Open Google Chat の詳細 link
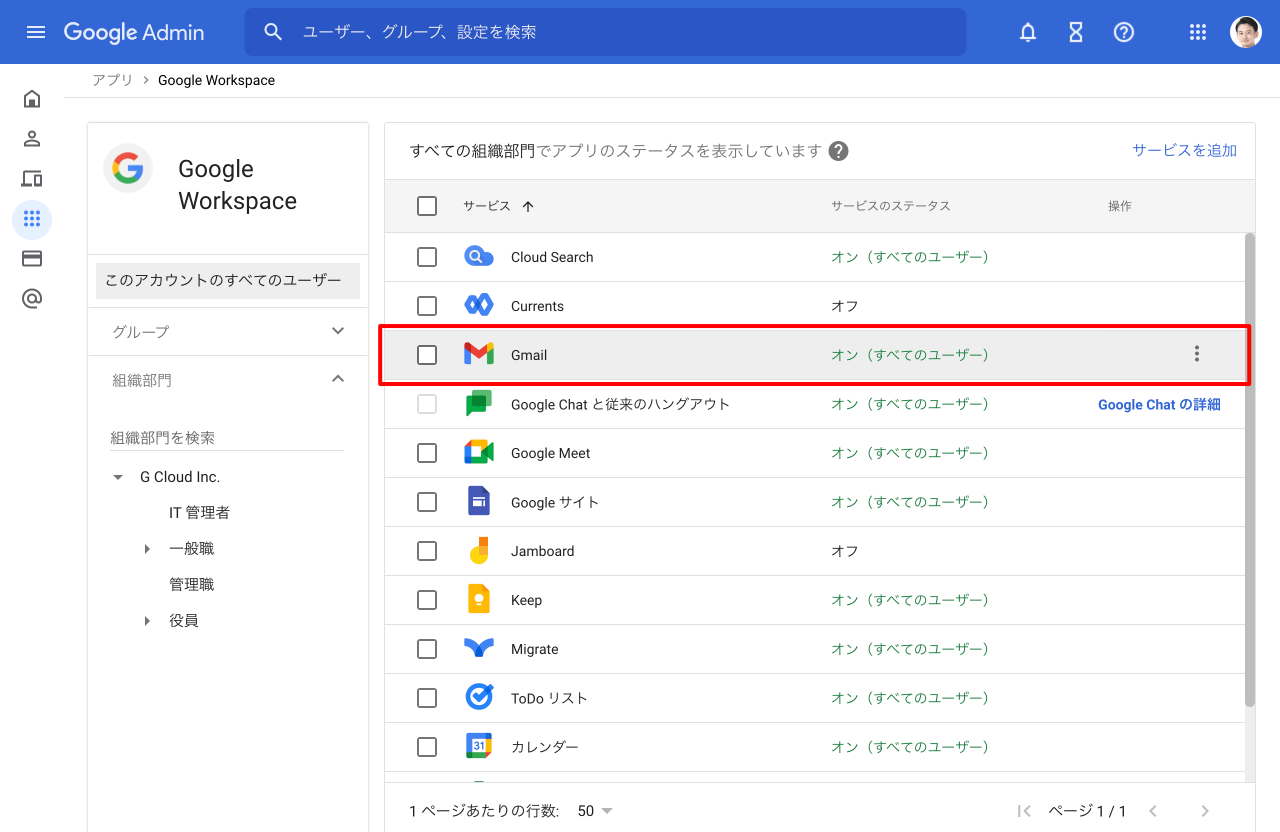1280x832 pixels. click(1159, 405)
